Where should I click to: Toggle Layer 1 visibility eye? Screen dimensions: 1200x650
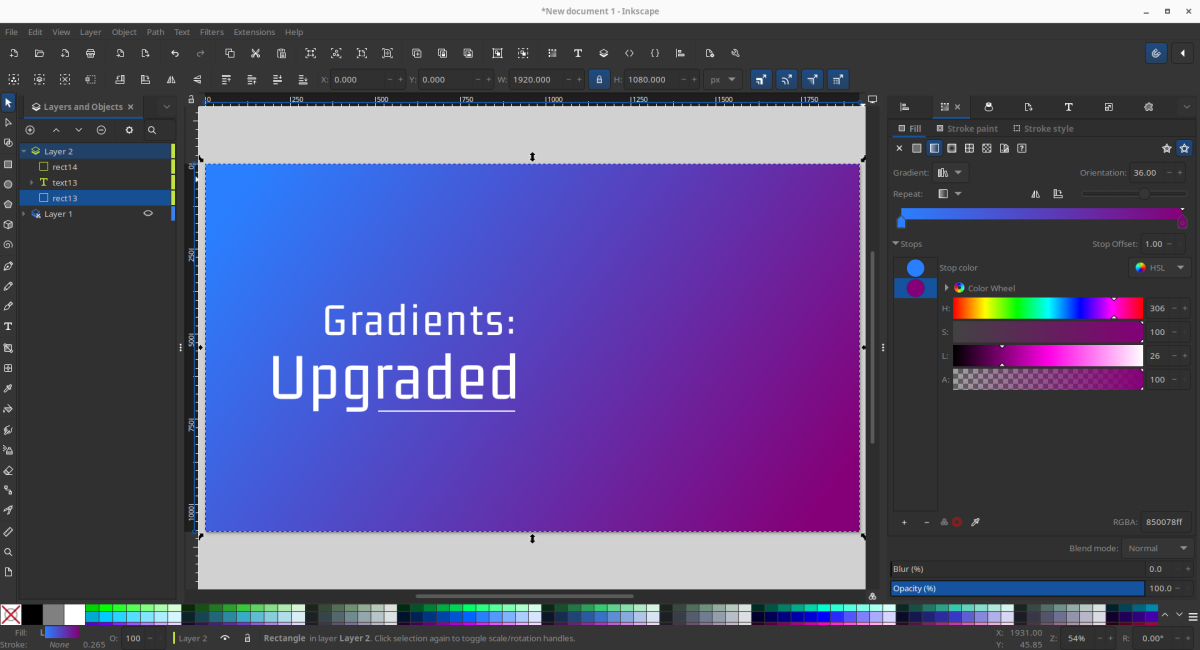point(148,214)
